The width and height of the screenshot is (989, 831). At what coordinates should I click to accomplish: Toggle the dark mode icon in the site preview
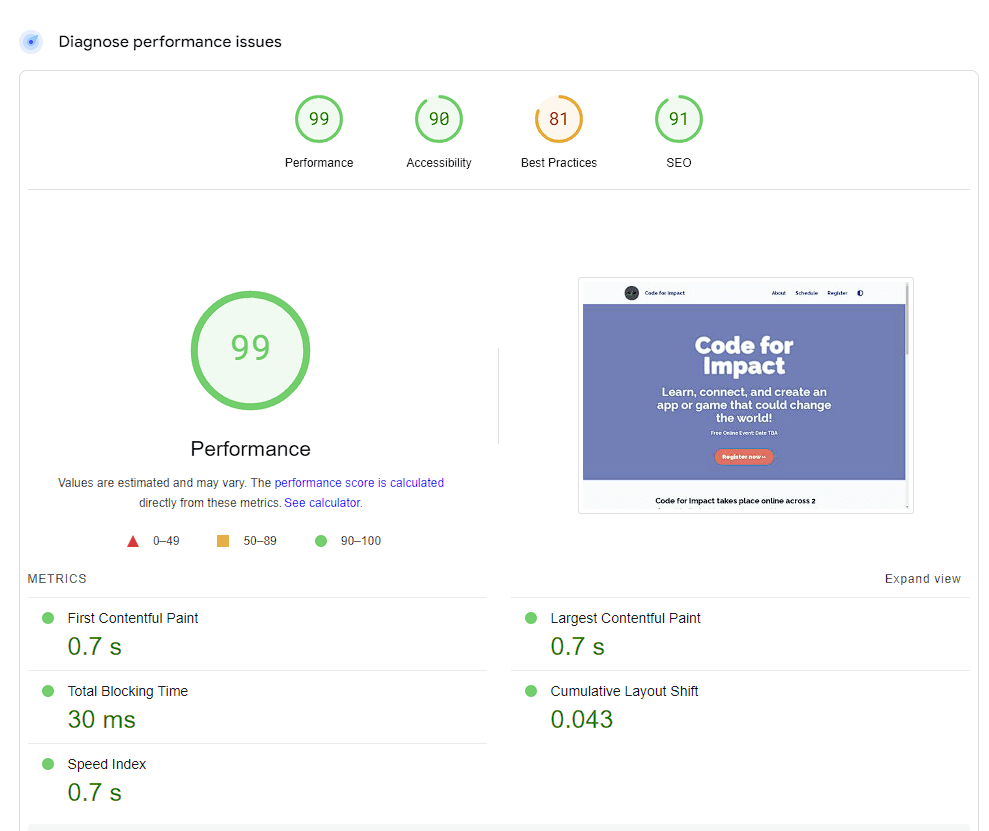(x=860, y=293)
